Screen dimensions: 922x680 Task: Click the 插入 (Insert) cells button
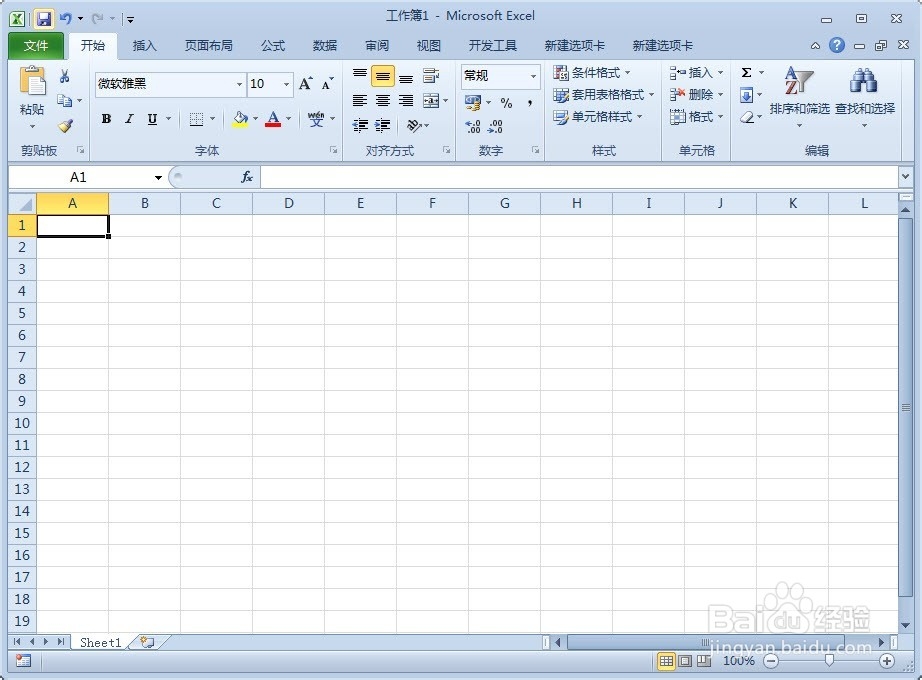(x=697, y=72)
